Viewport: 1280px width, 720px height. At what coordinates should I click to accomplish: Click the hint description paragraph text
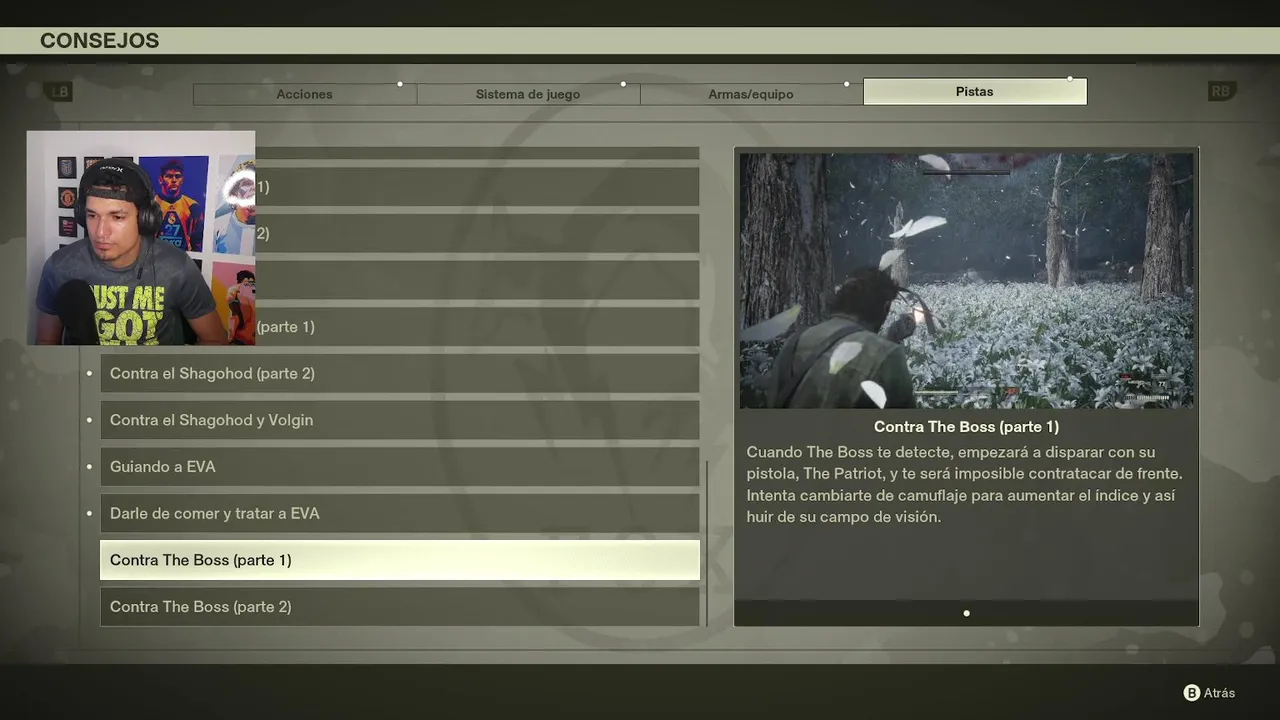[x=964, y=484]
